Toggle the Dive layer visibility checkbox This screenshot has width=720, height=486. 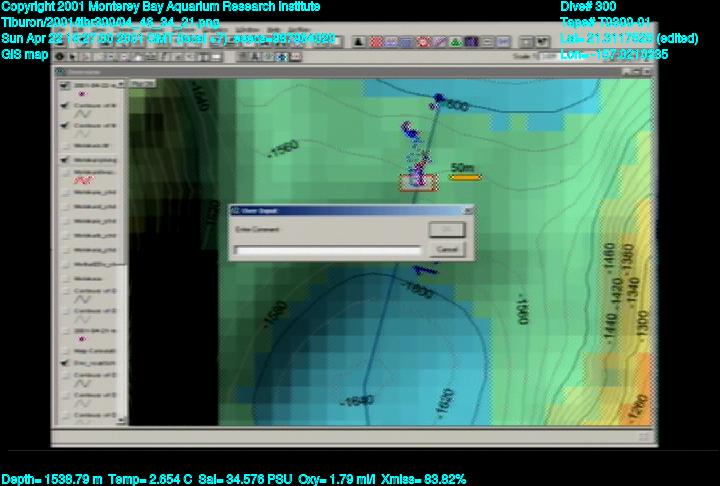[x=64, y=365]
